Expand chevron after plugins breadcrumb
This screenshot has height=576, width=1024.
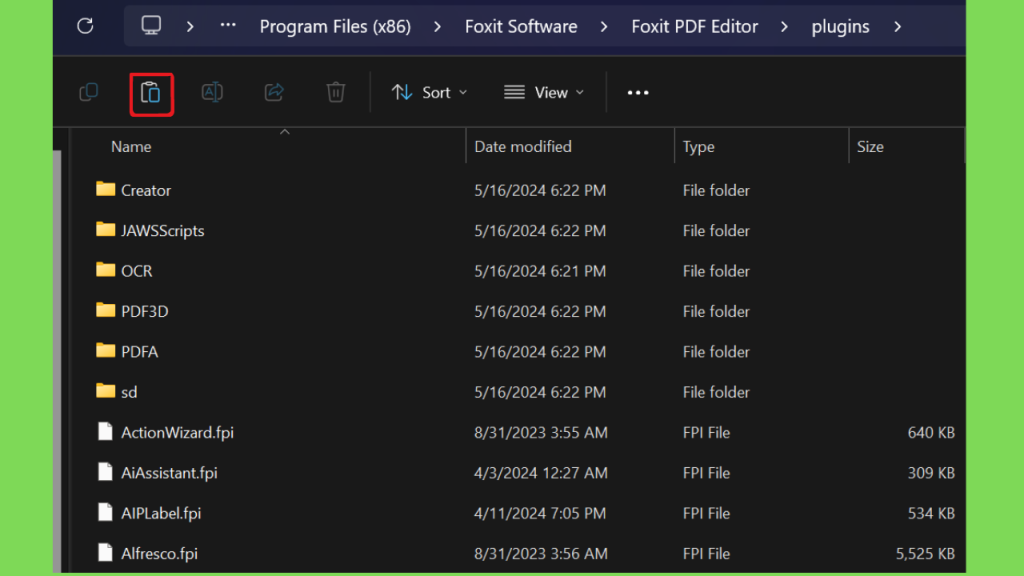point(898,27)
